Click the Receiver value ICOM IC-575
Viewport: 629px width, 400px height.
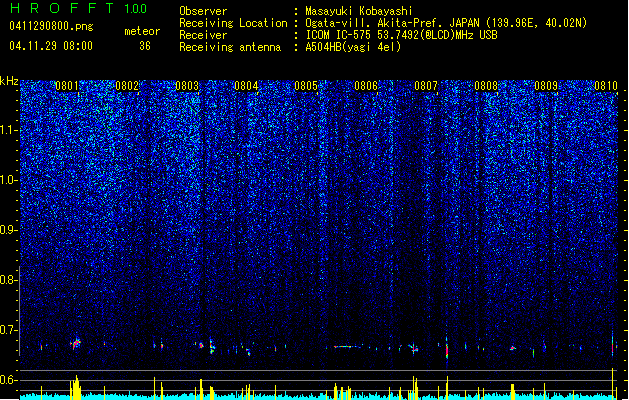click(x=339, y=35)
